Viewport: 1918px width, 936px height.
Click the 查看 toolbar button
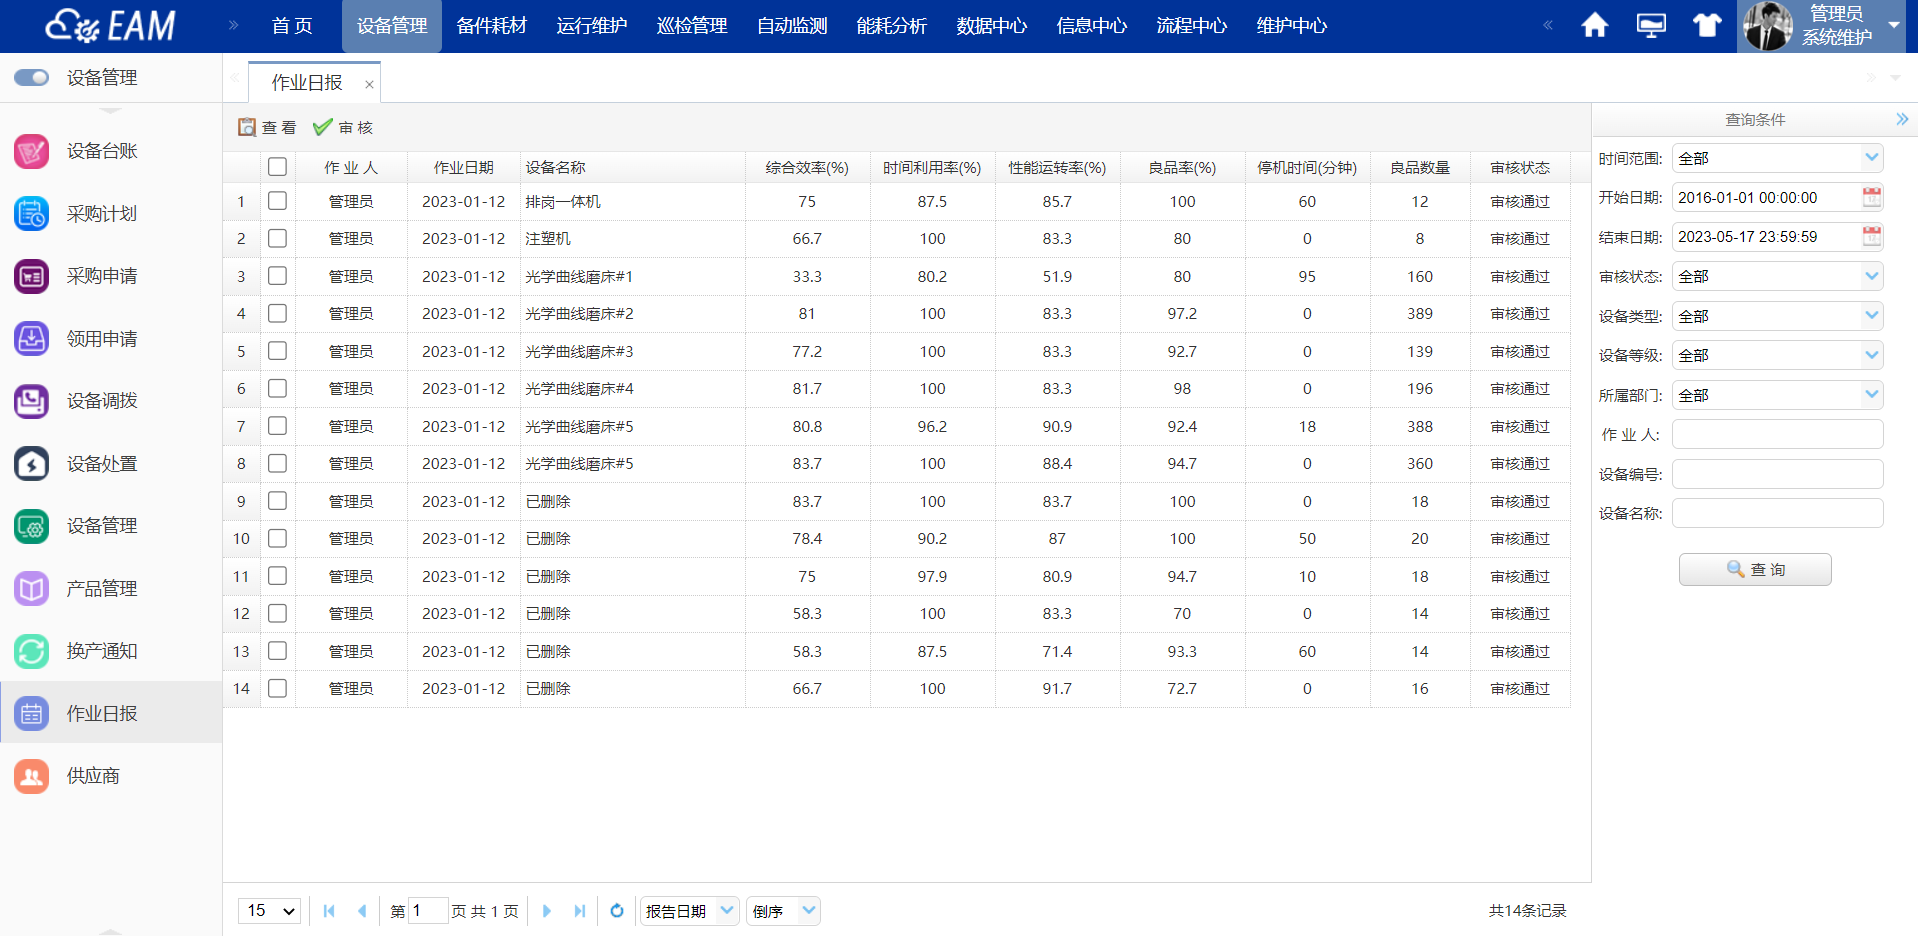tap(267, 127)
